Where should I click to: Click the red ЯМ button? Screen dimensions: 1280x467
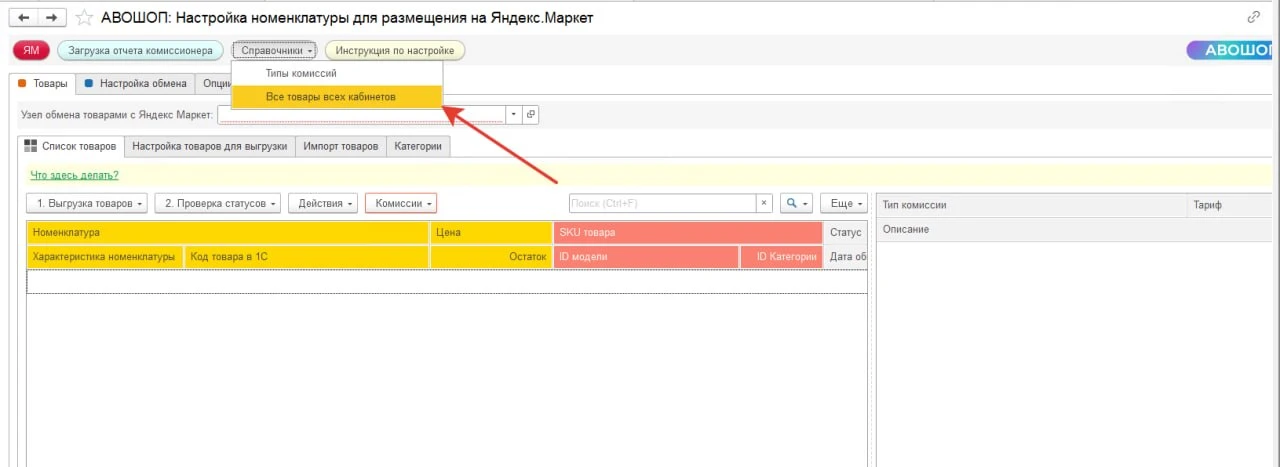coord(31,50)
